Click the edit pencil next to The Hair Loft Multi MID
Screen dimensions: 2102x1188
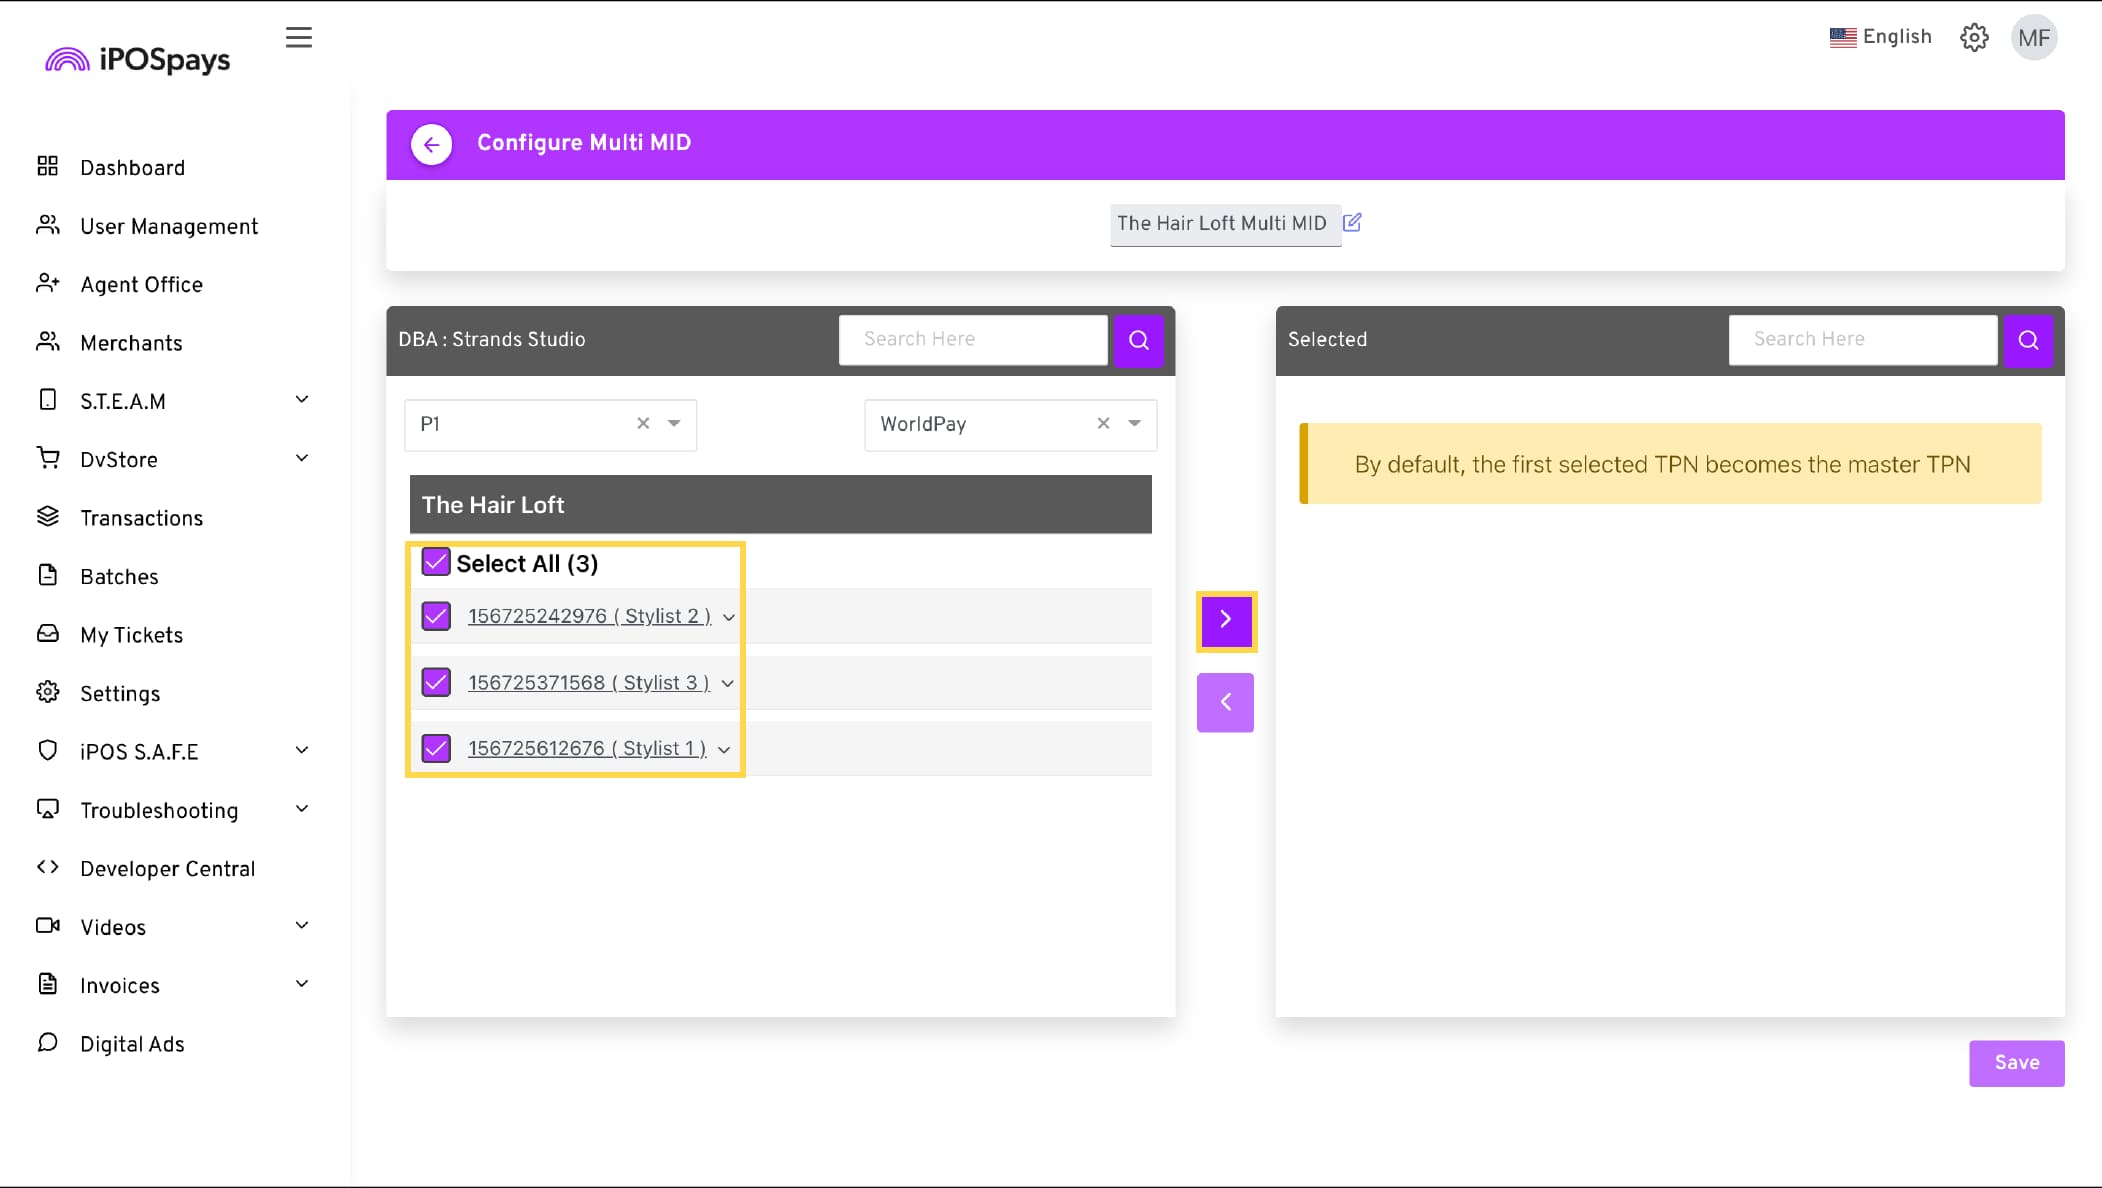point(1352,223)
